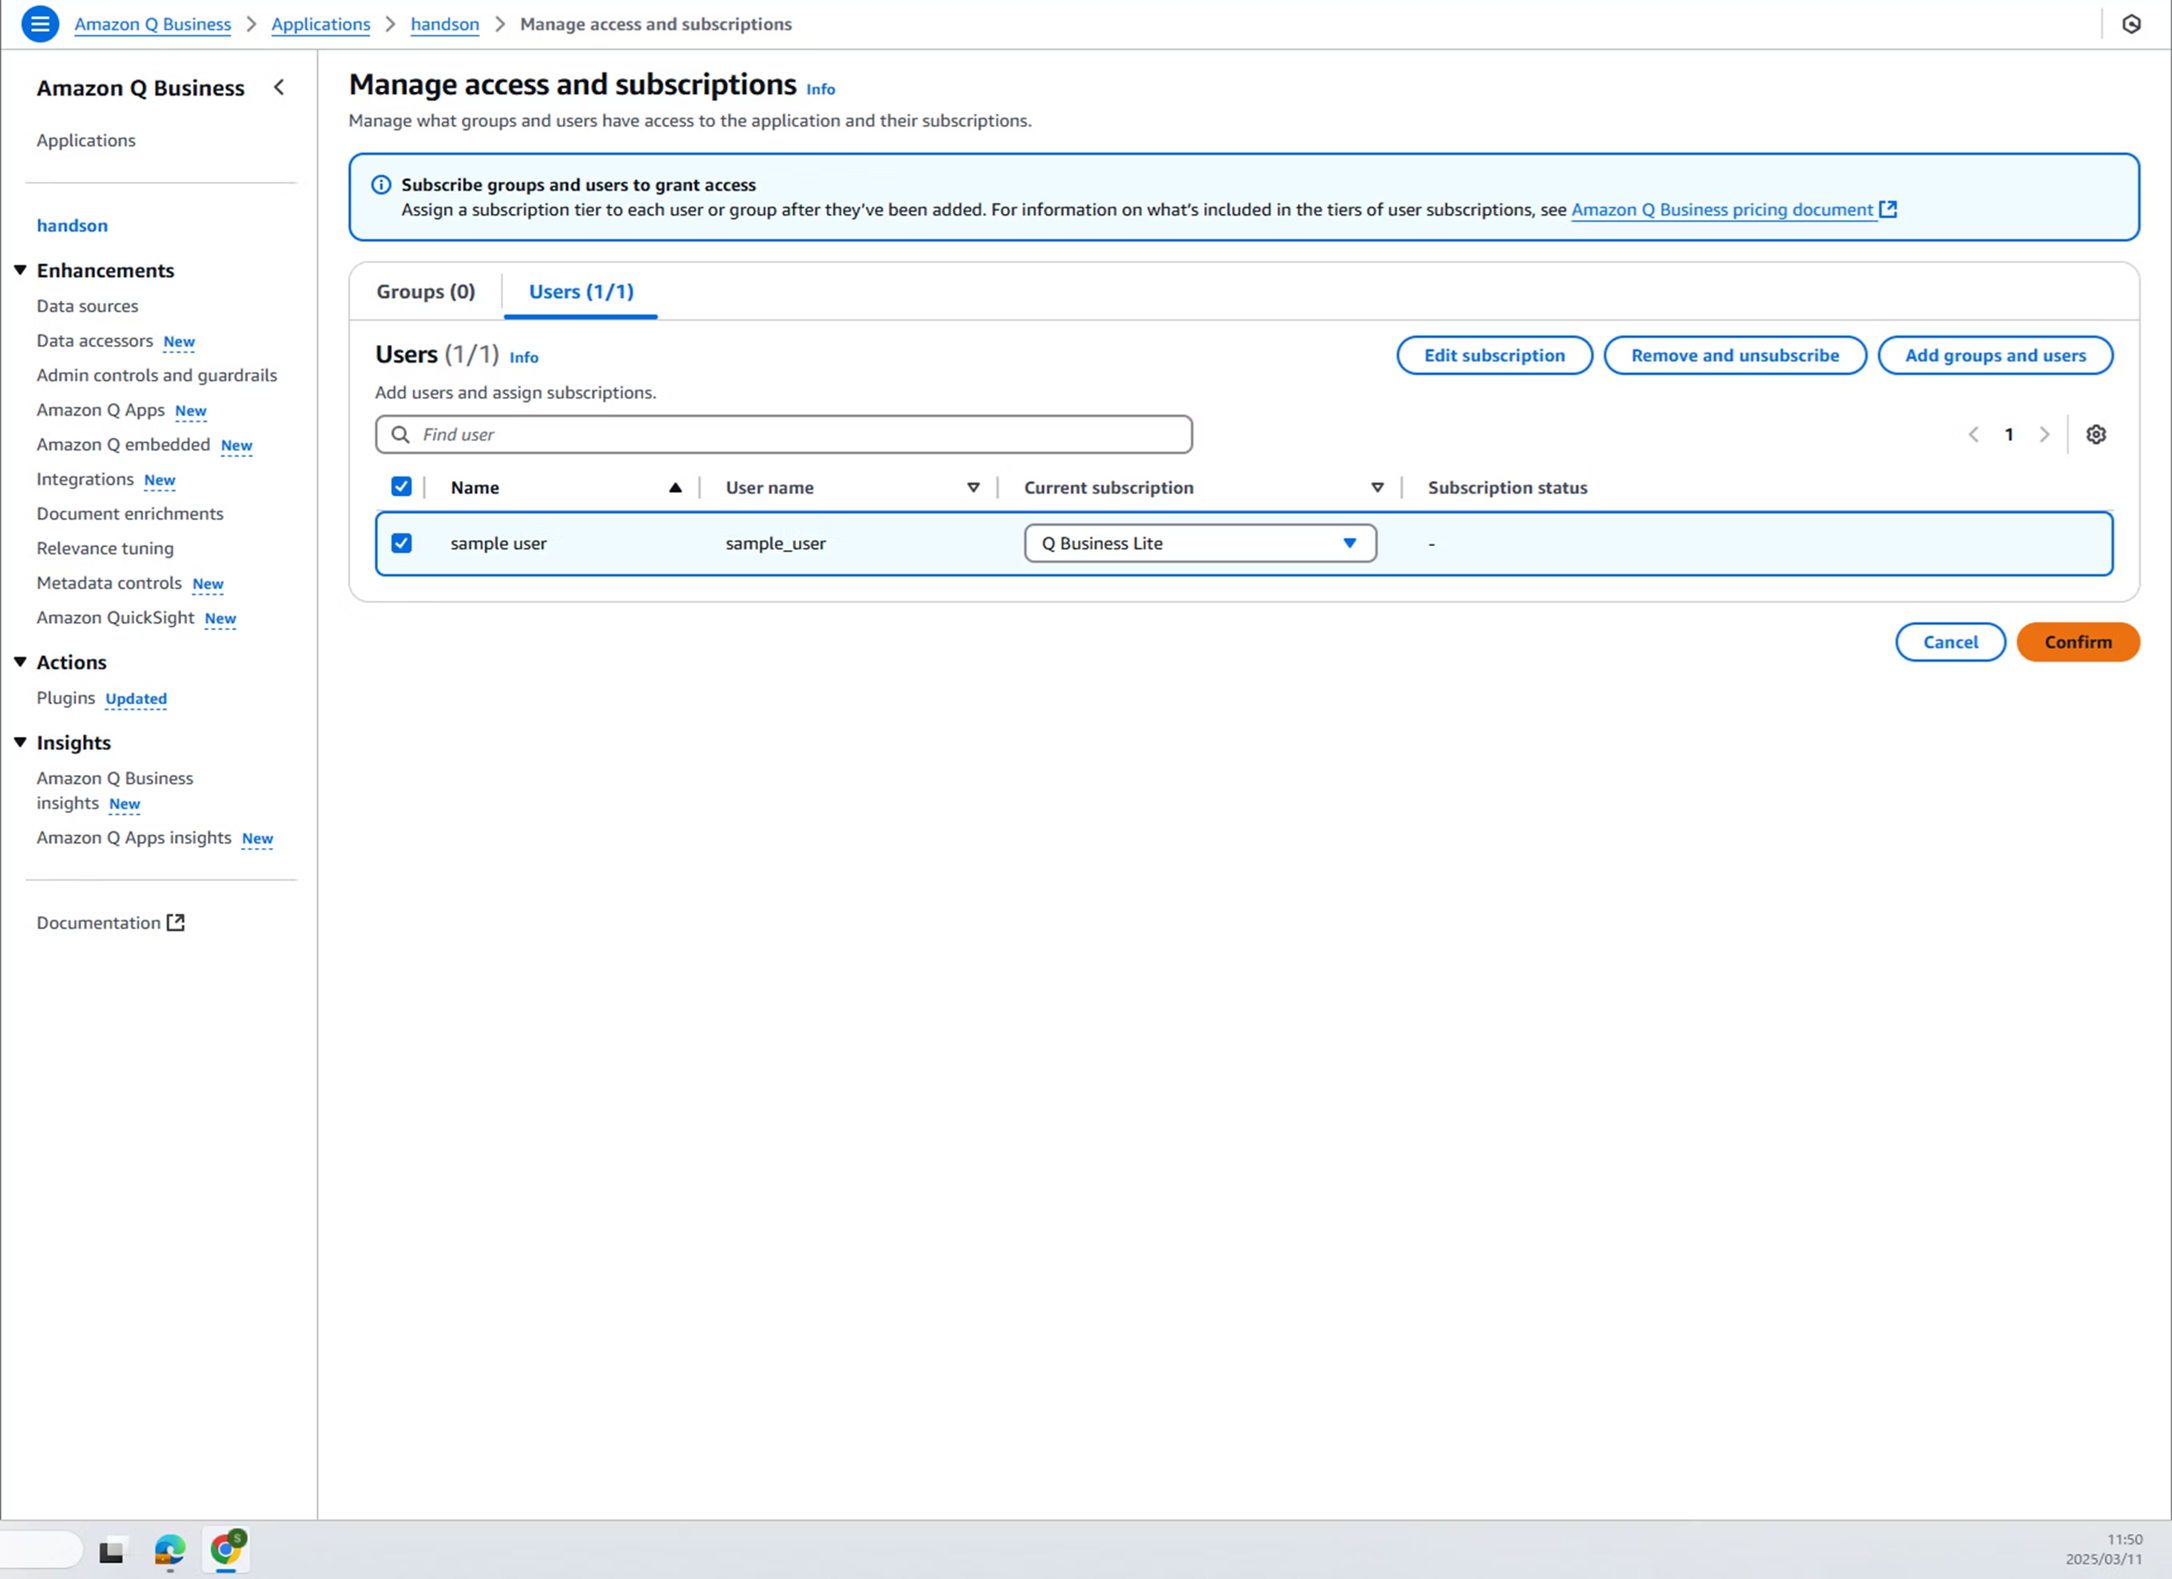Open table preferences gear icon
Screen dimensions: 2172x1579
(x=2096, y=434)
